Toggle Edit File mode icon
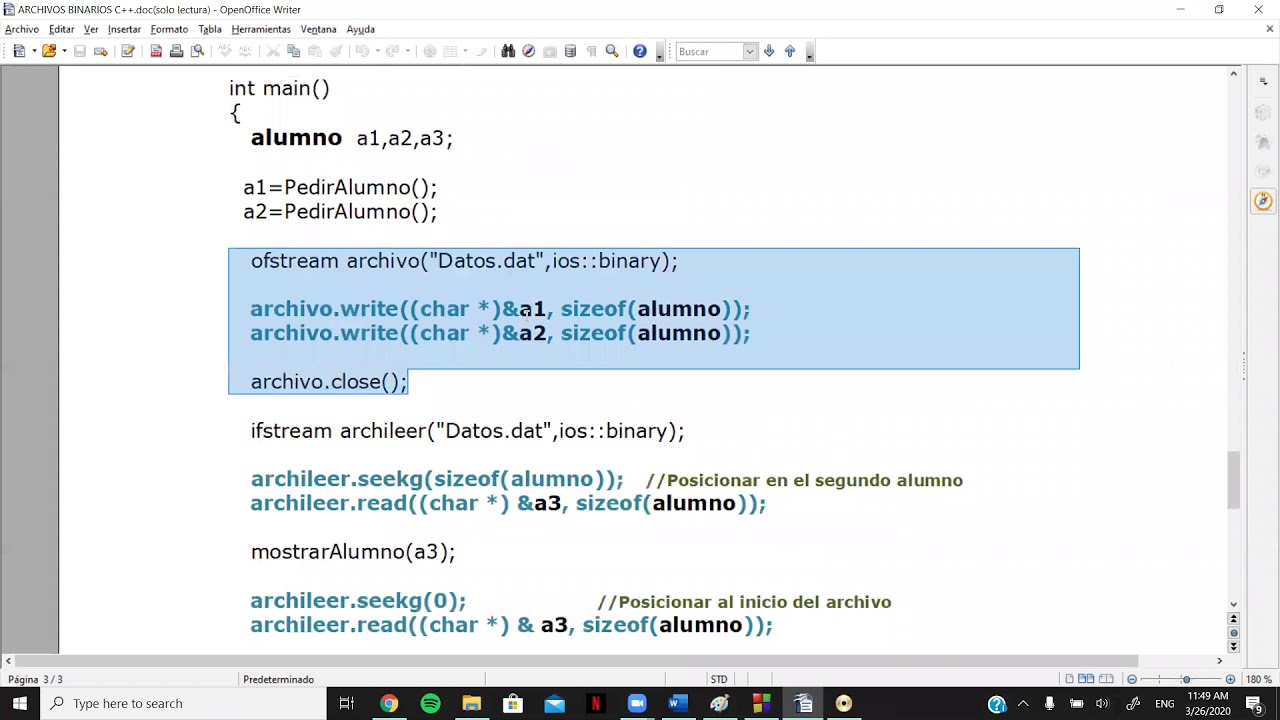 128,51
